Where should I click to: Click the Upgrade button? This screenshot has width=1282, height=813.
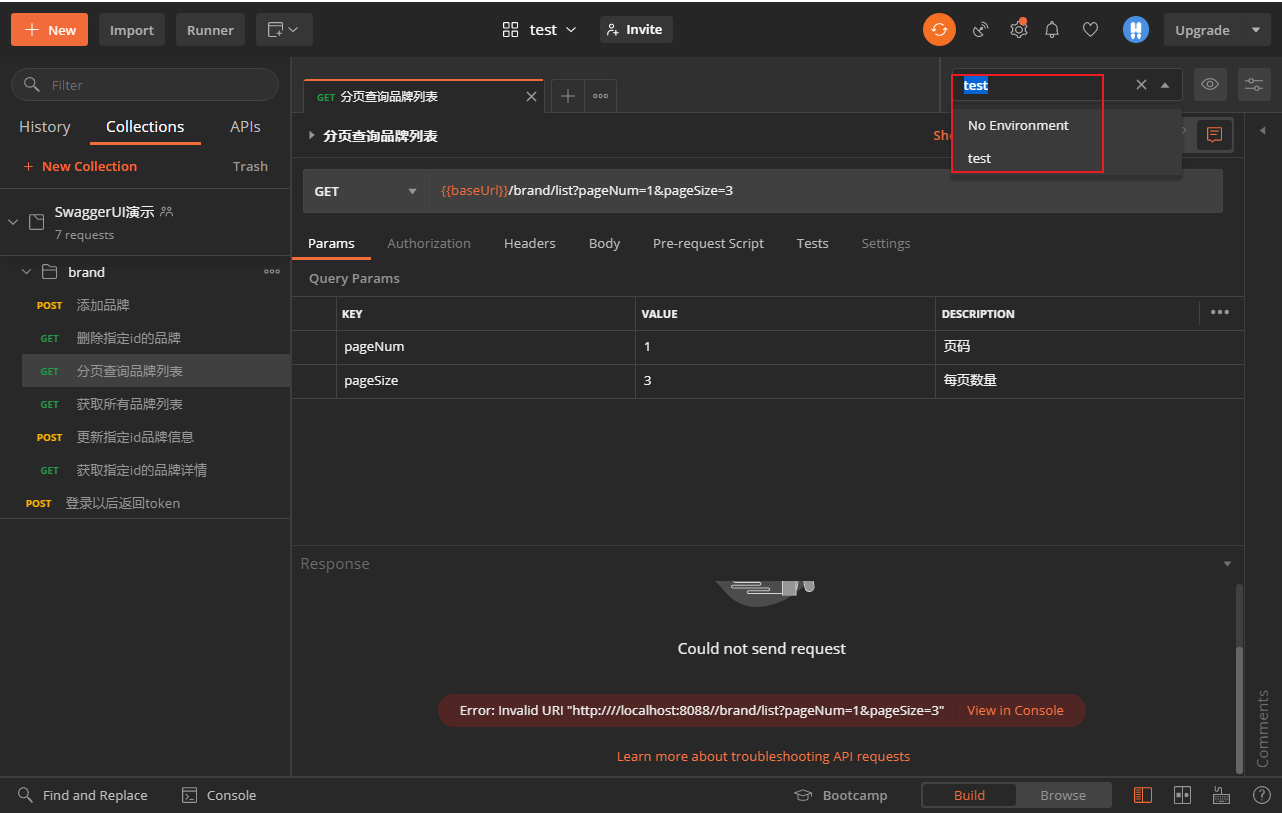pos(1202,30)
